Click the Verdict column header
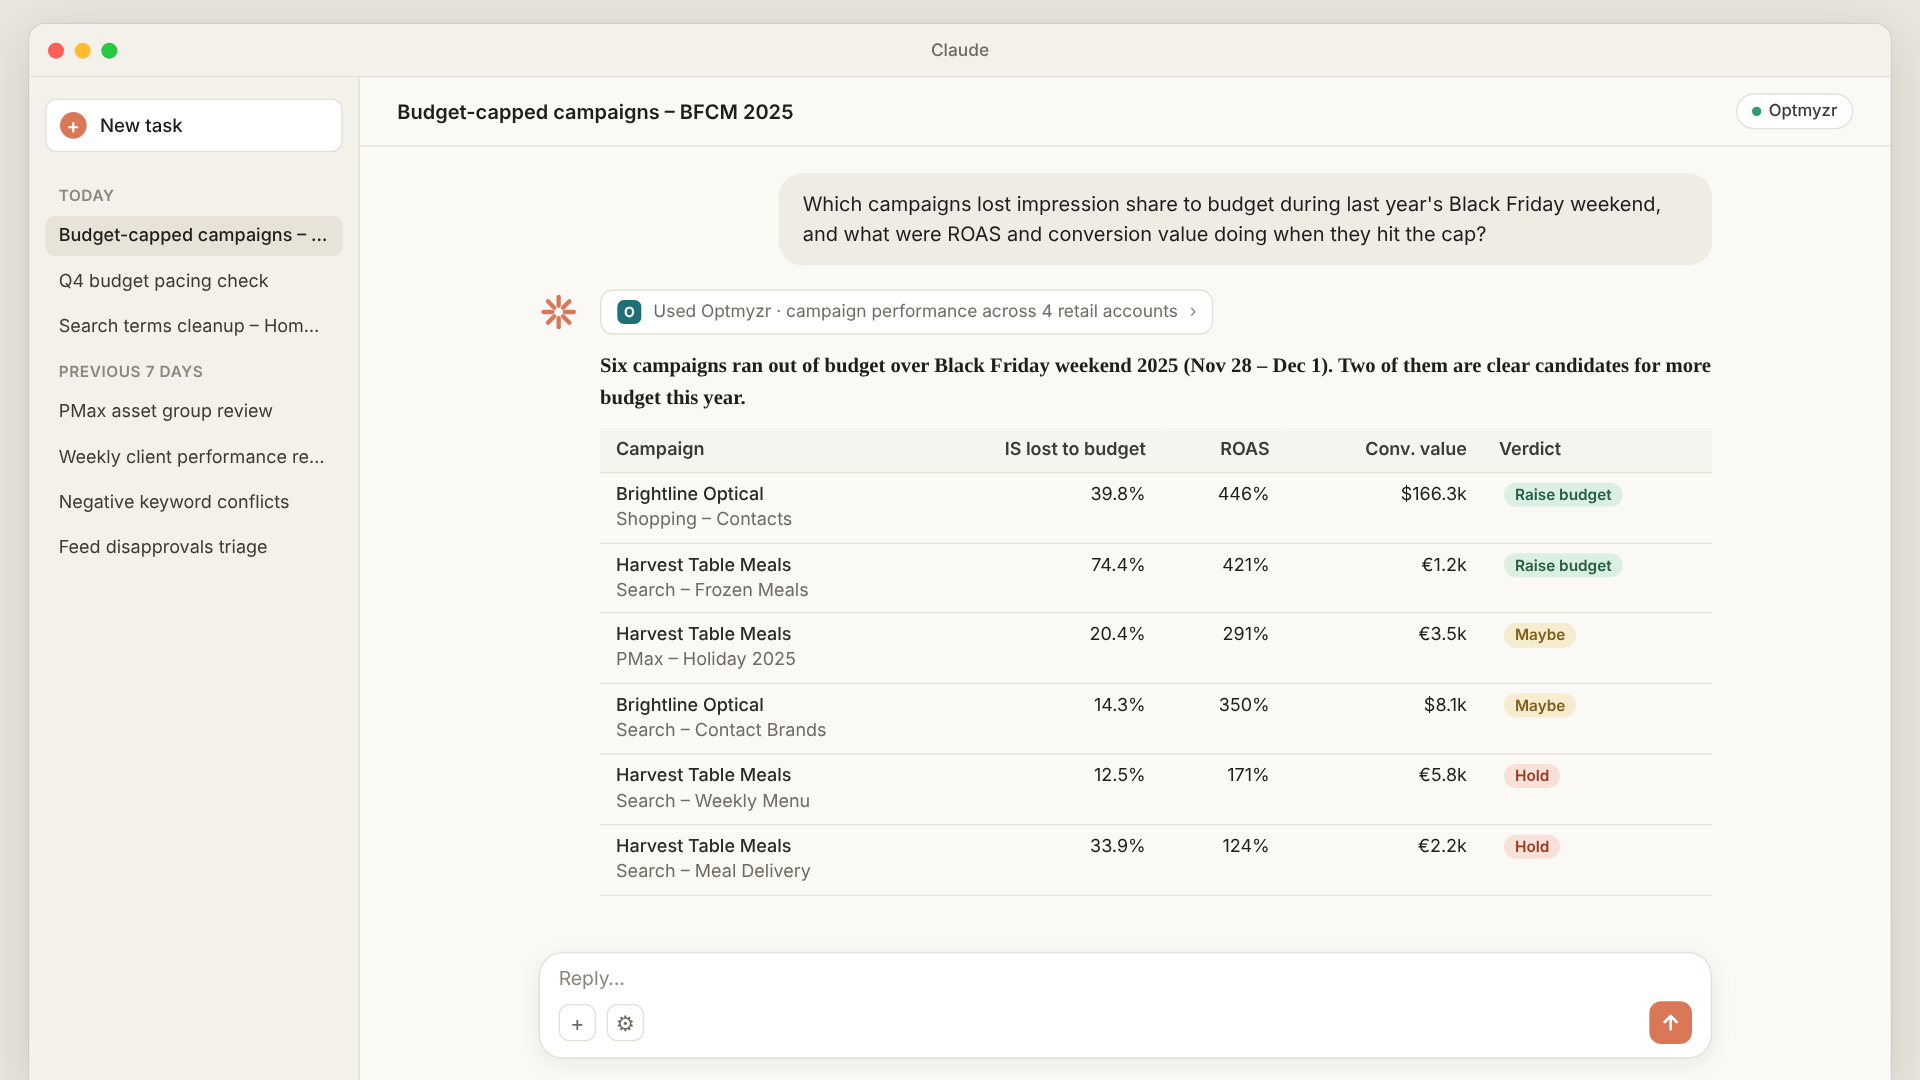Image resolution: width=1920 pixels, height=1080 pixels. click(x=1530, y=449)
